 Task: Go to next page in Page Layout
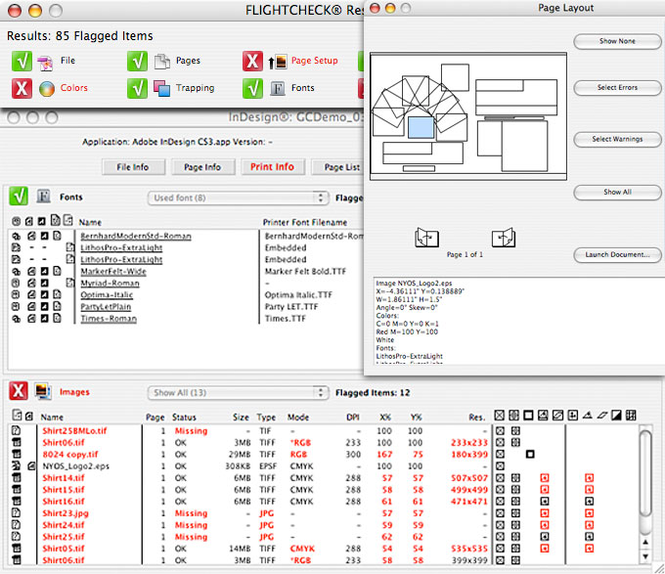503,238
